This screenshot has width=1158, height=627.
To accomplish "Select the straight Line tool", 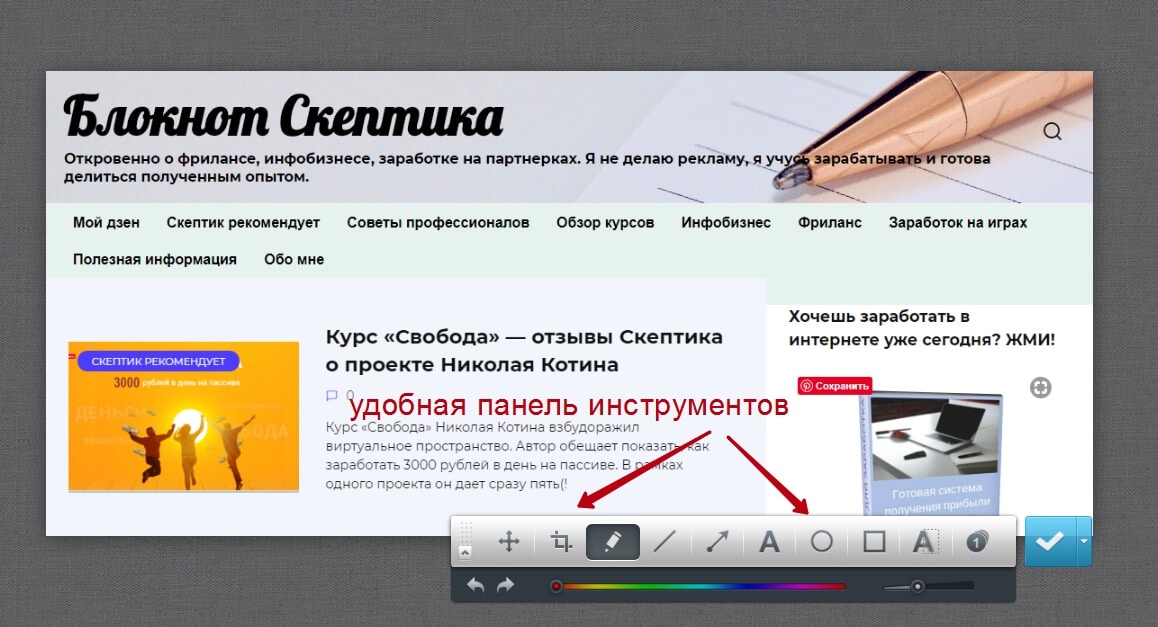I will tap(665, 542).
